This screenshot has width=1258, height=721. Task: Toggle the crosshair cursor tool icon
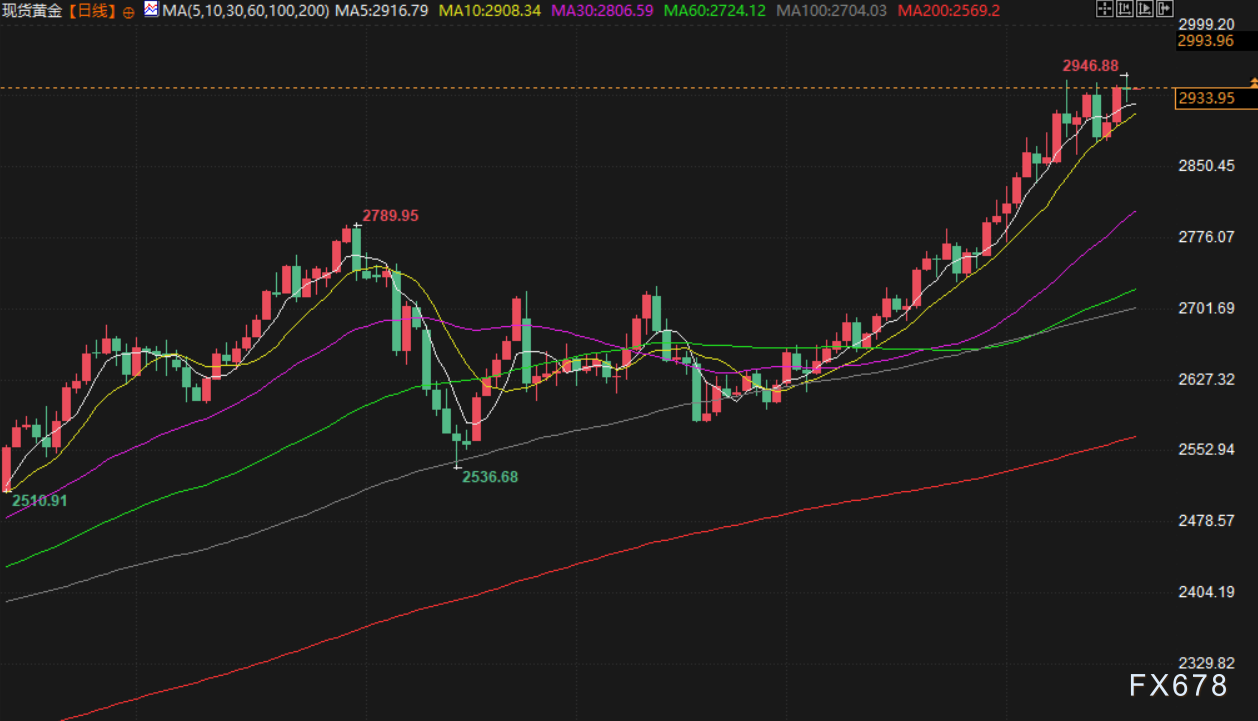tap(1105, 8)
